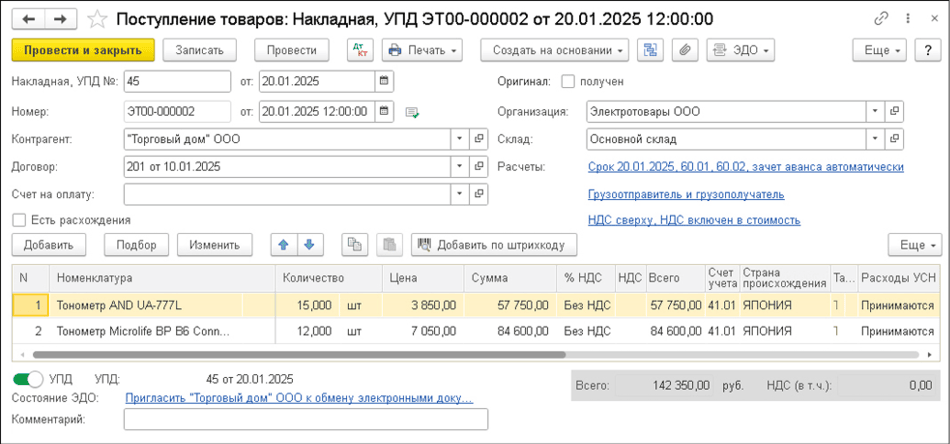Open calendar picker for Накладная date field
The height and width of the screenshot is (444, 950).
tap(384, 82)
